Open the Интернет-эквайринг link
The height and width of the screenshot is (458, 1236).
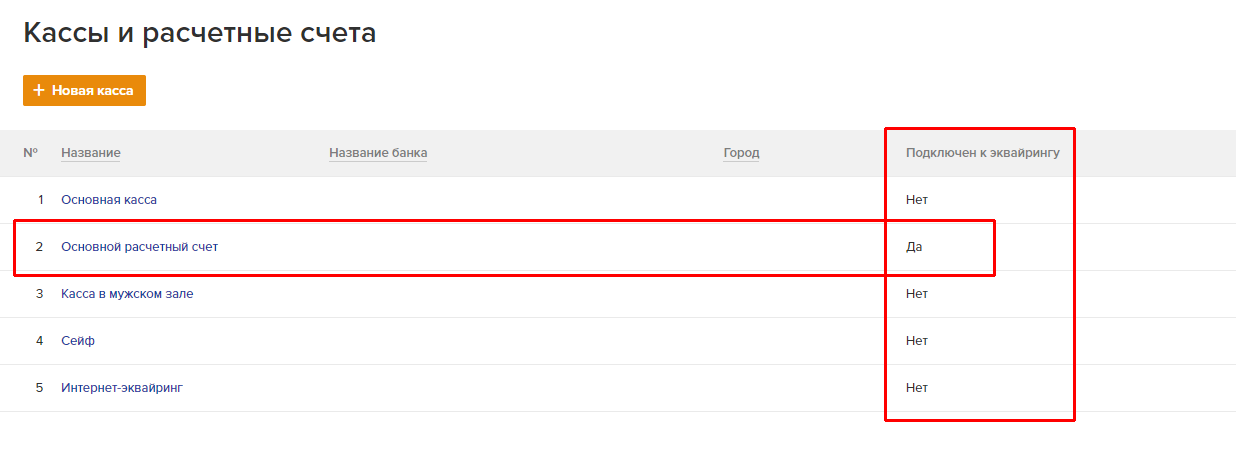pyautogui.click(x=122, y=388)
